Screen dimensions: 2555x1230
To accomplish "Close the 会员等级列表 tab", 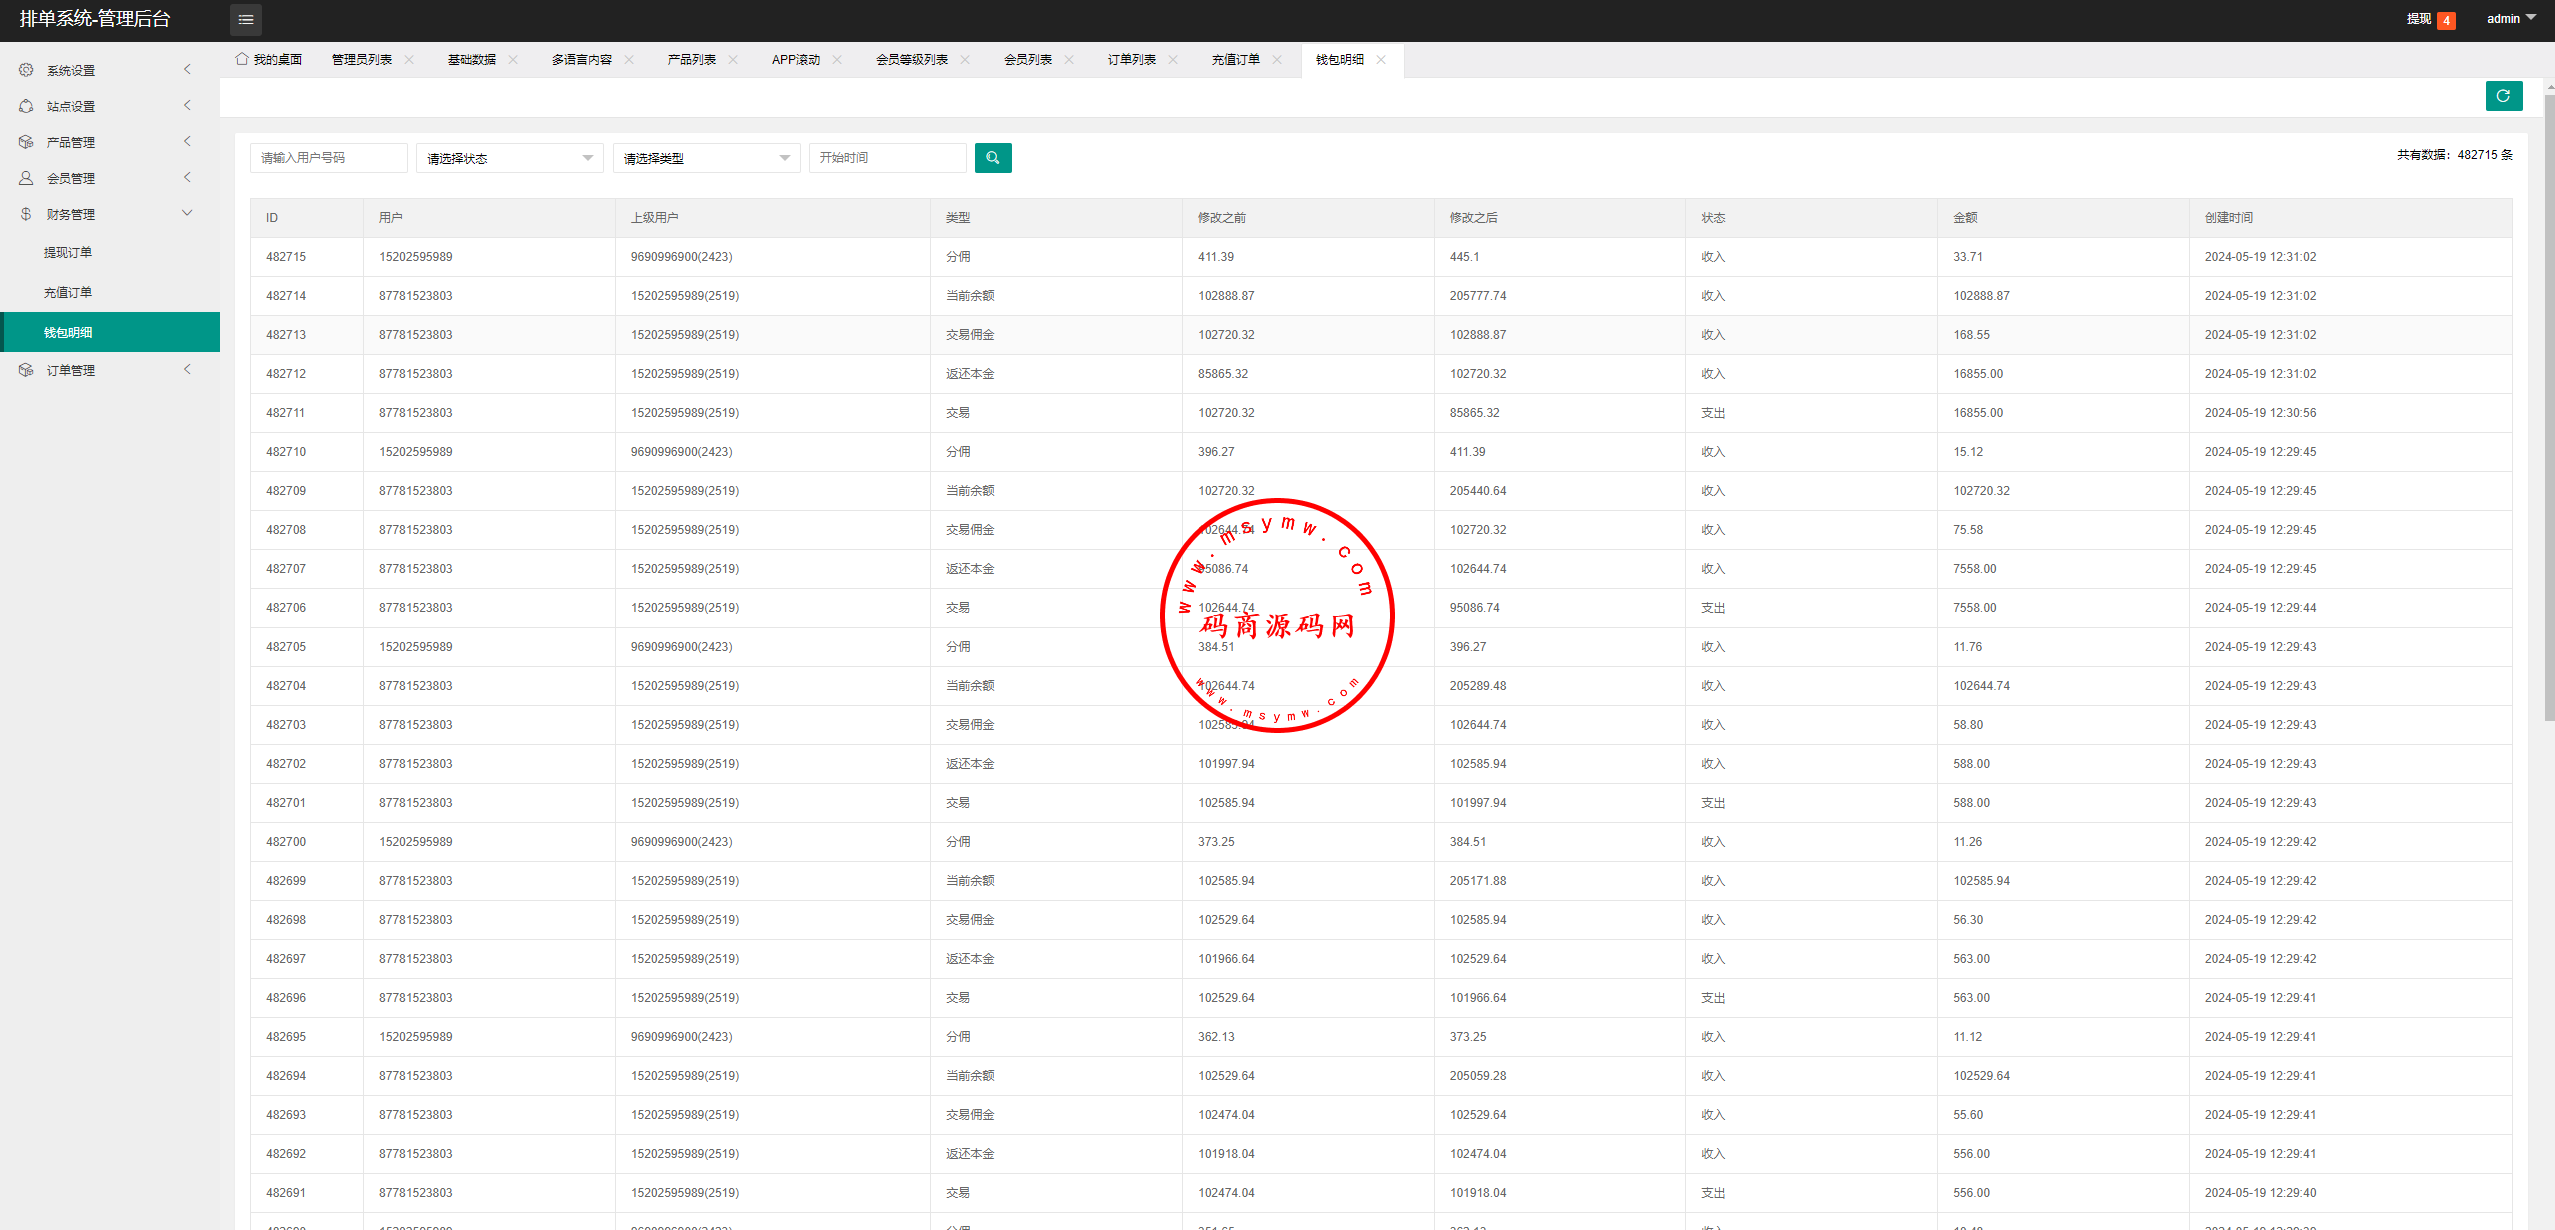I will coord(965,60).
